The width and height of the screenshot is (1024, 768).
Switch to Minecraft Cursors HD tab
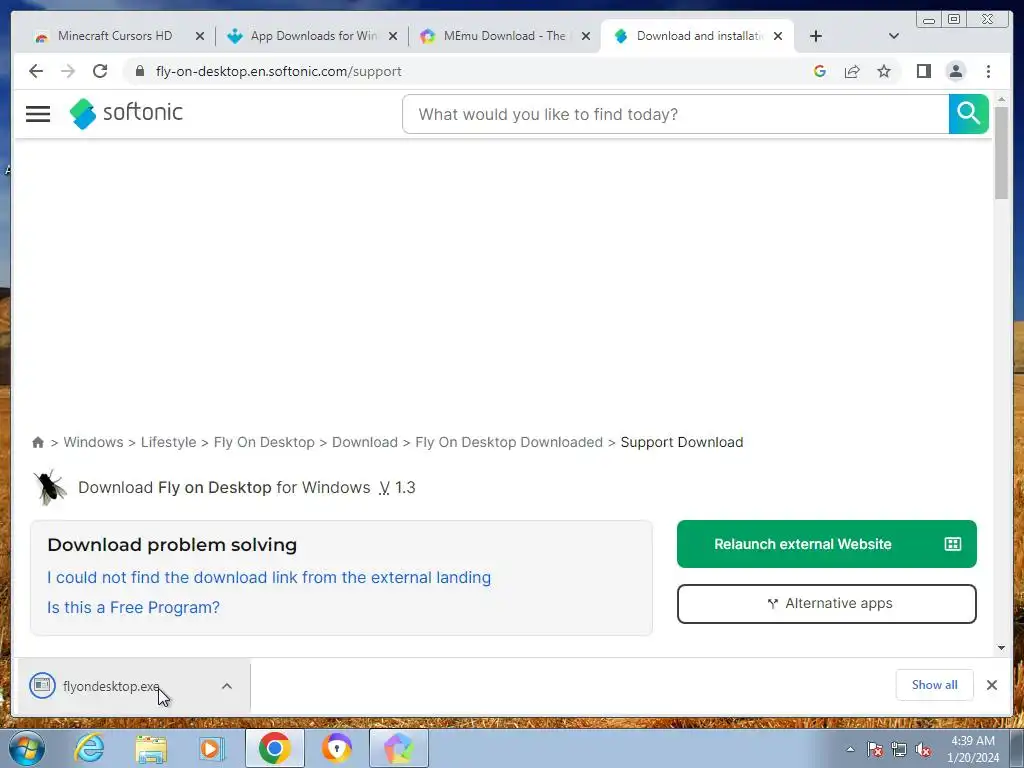pos(115,36)
